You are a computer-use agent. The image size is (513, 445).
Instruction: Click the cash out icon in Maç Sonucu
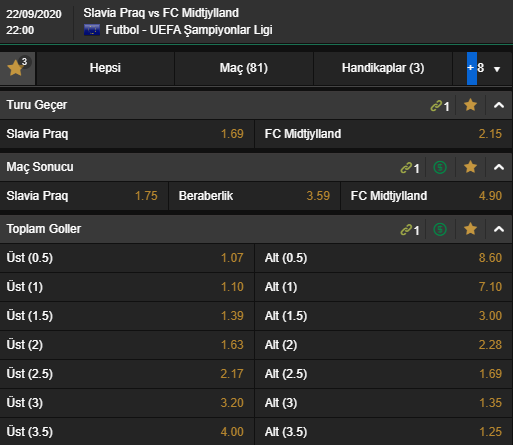[x=440, y=167]
